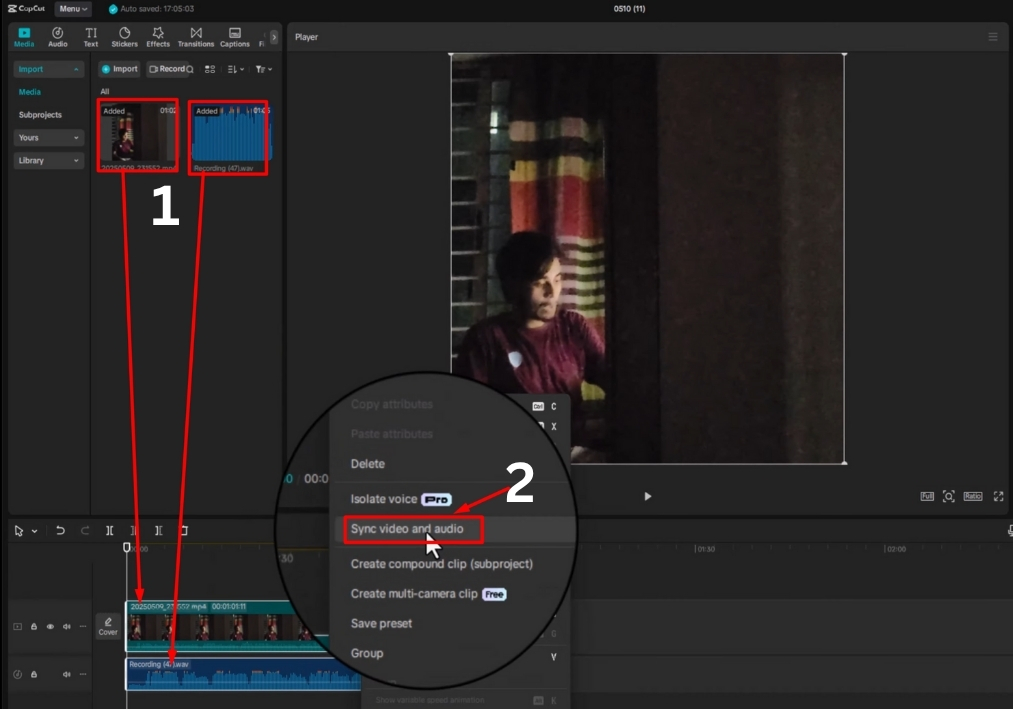Toggle video track visibility eye
The width and height of the screenshot is (1013, 709).
coord(50,626)
